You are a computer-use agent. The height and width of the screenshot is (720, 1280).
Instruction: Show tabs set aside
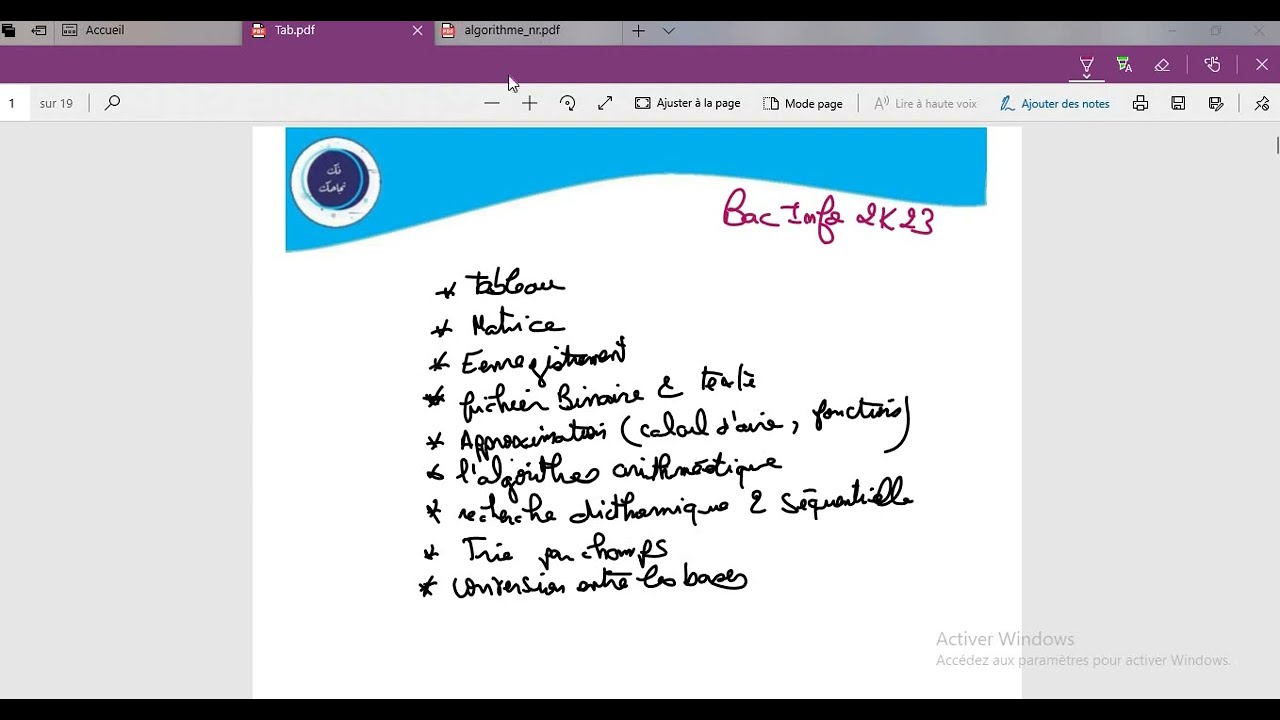pyautogui.click(x=9, y=31)
